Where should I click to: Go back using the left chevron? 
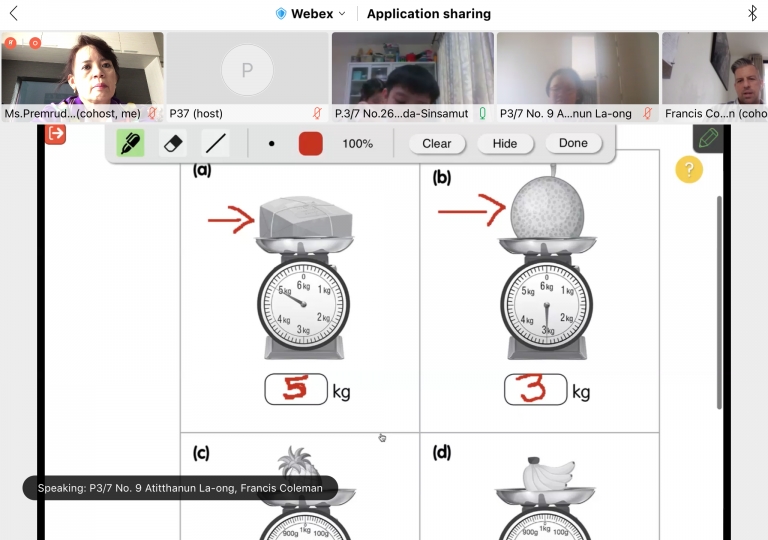(x=14, y=13)
